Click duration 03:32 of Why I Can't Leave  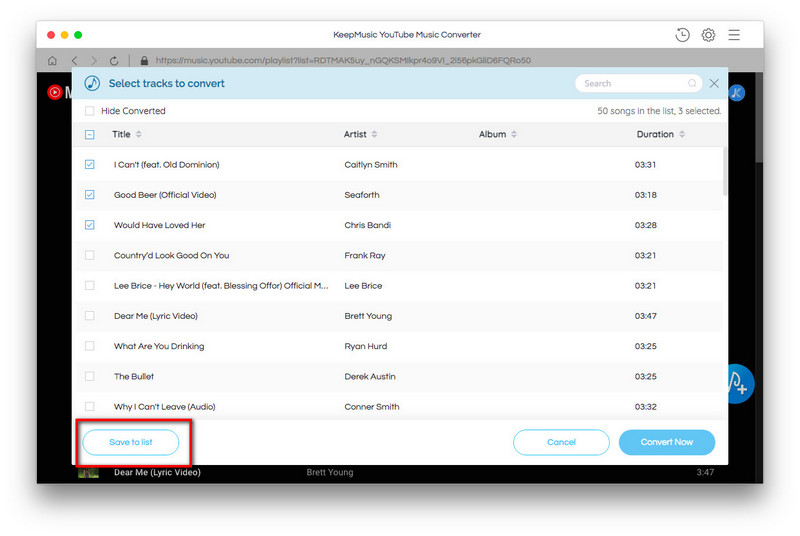click(x=645, y=406)
